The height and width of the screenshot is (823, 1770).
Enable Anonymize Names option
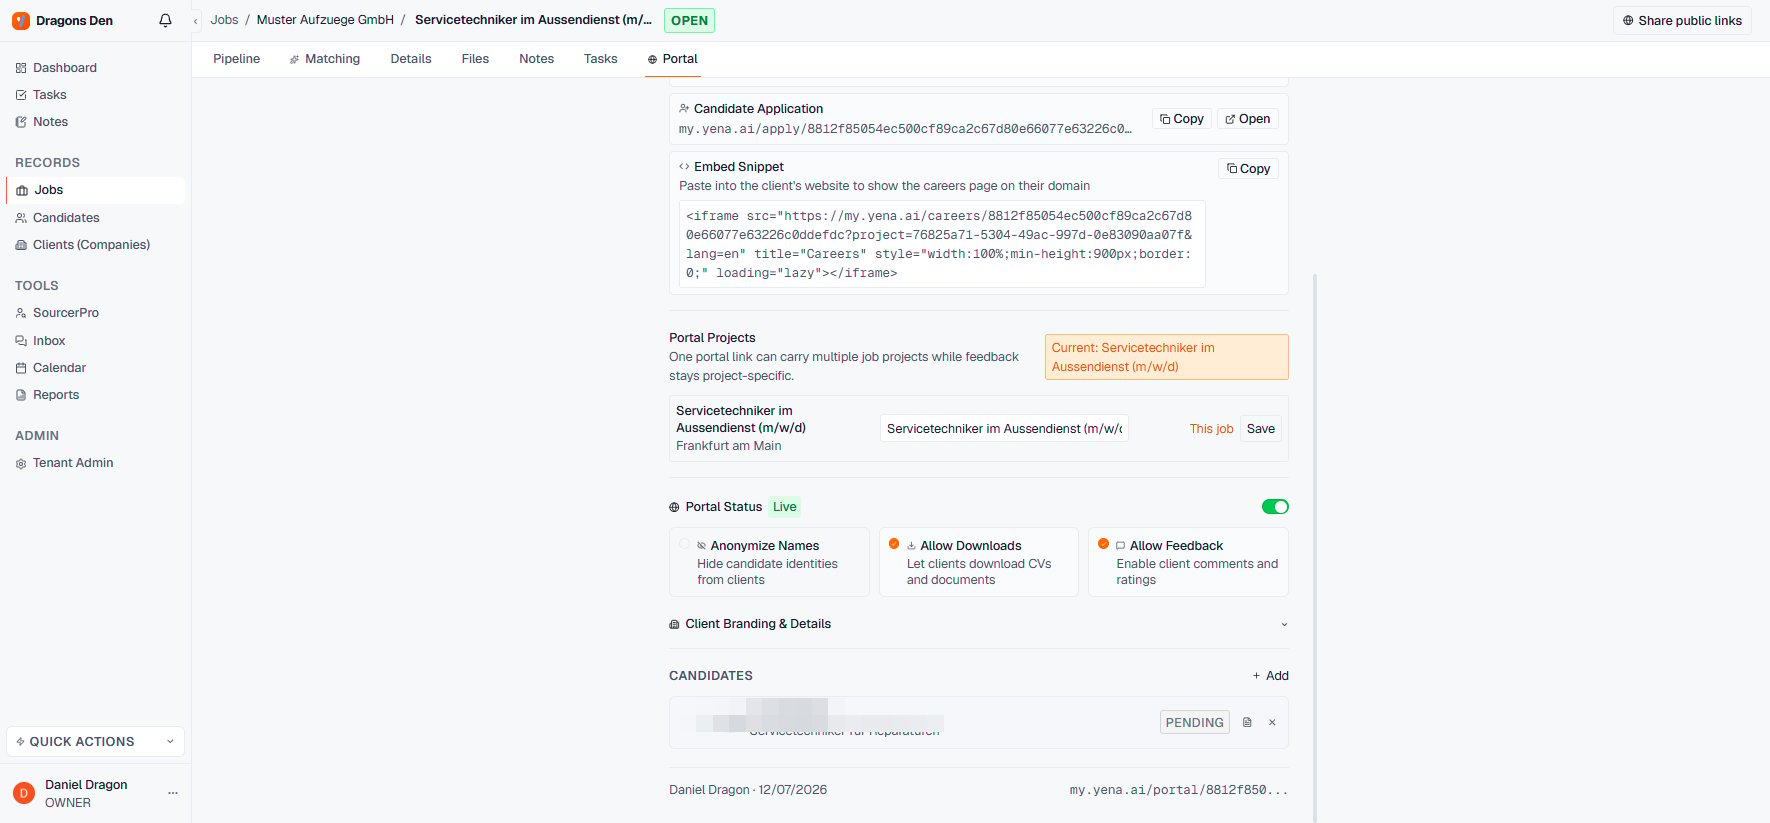click(x=684, y=545)
